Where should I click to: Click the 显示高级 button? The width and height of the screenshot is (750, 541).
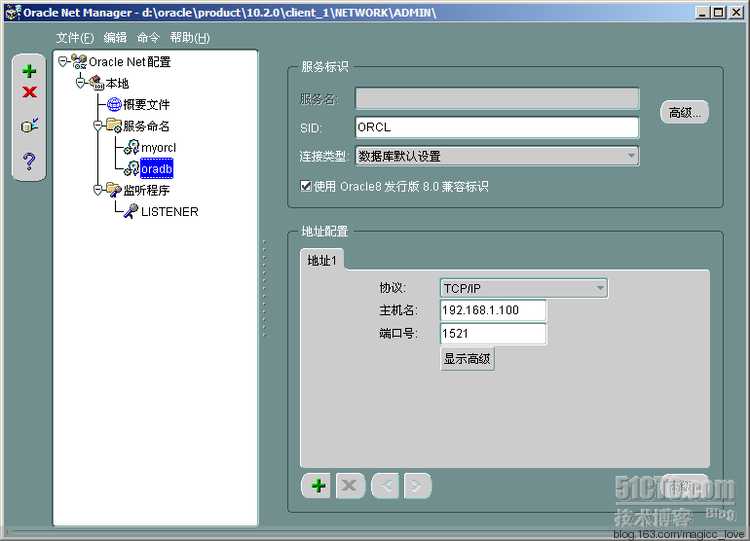467,359
